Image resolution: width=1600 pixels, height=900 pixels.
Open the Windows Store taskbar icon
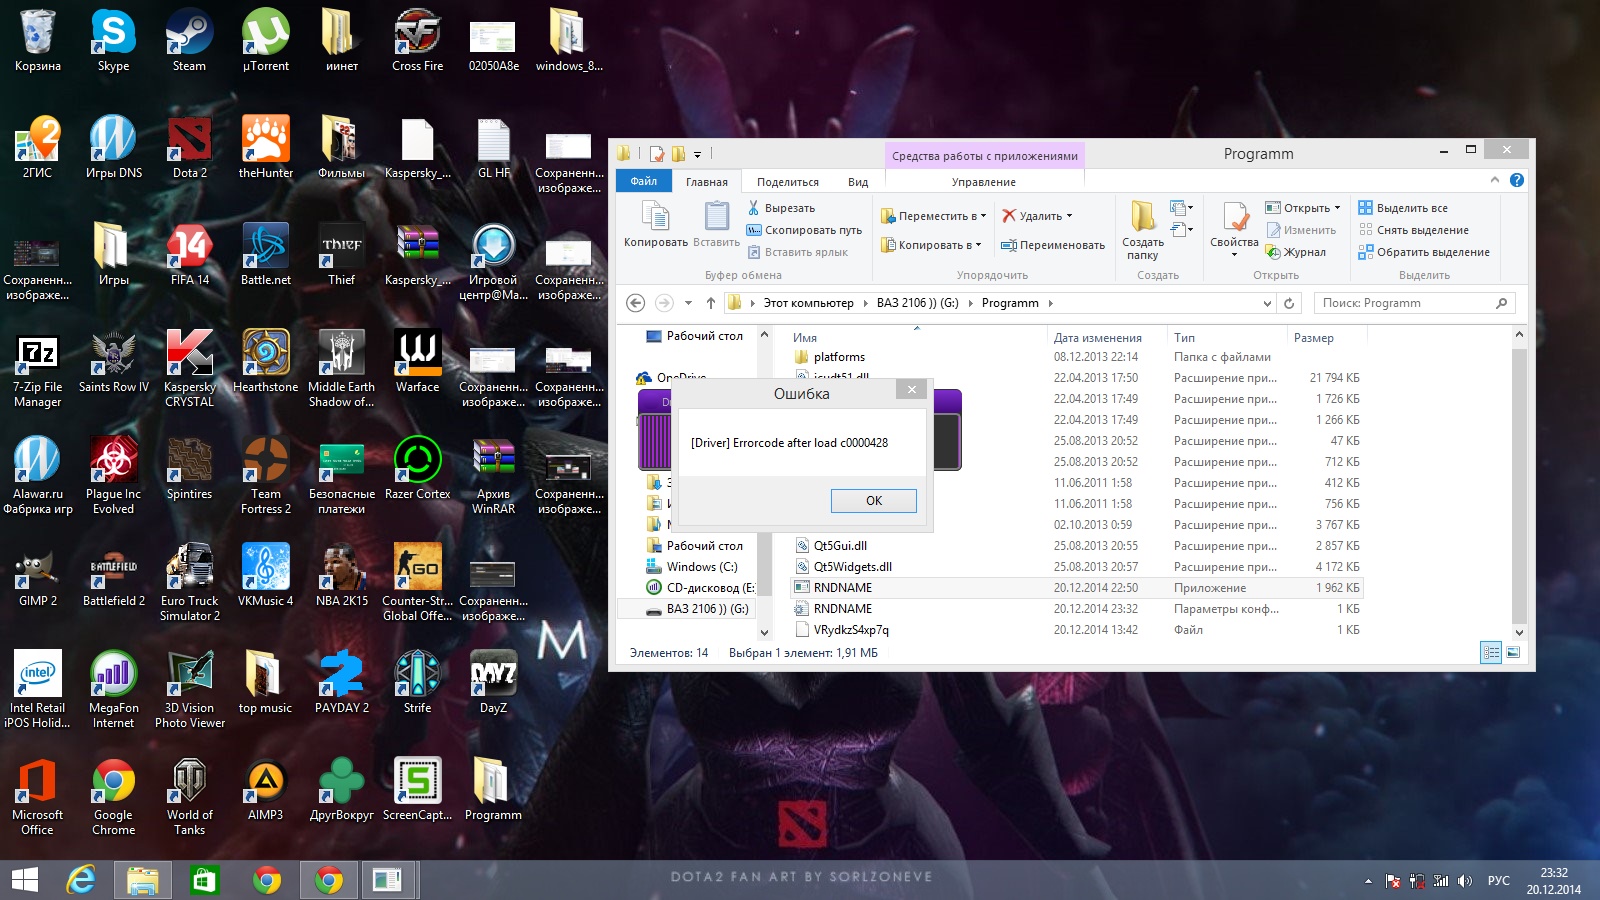[205, 880]
